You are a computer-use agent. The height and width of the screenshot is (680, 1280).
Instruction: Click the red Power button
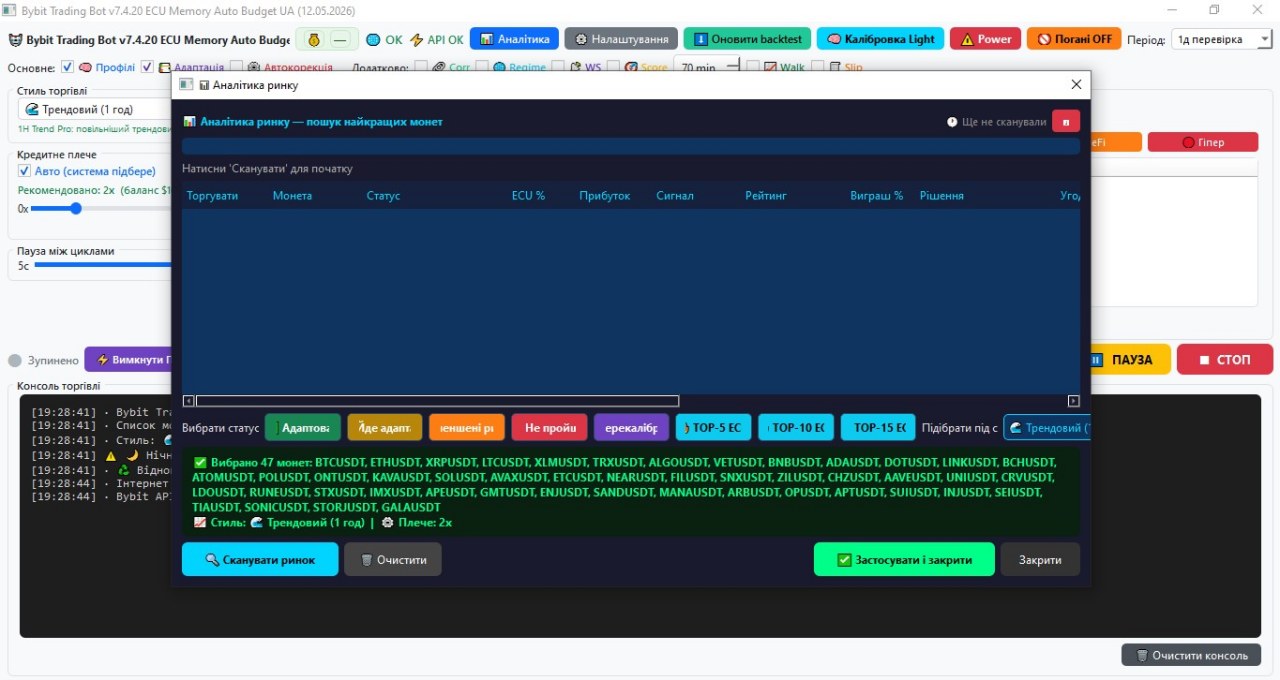pyautogui.click(x=984, y=39)
